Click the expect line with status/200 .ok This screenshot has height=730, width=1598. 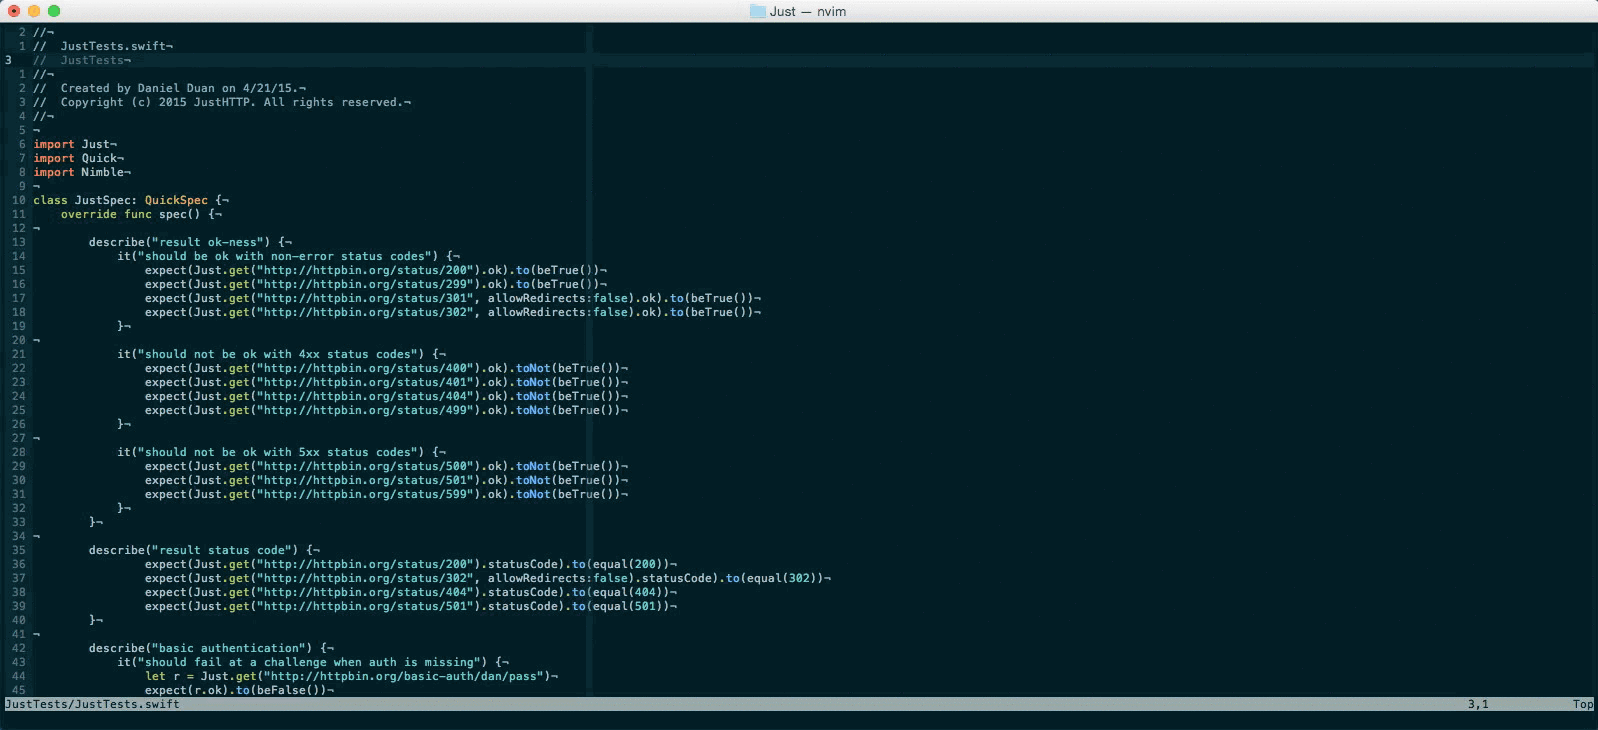[376, 270]
